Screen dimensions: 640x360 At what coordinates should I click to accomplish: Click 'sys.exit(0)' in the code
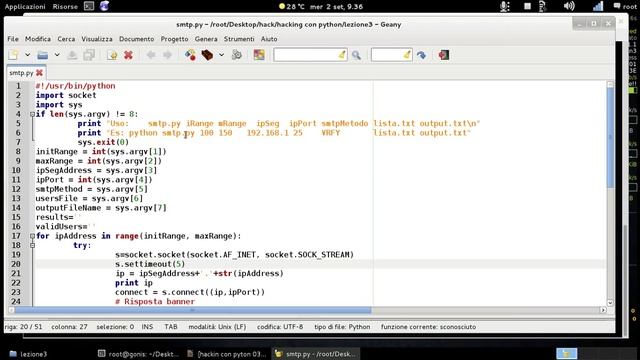(x=103, y=142)
